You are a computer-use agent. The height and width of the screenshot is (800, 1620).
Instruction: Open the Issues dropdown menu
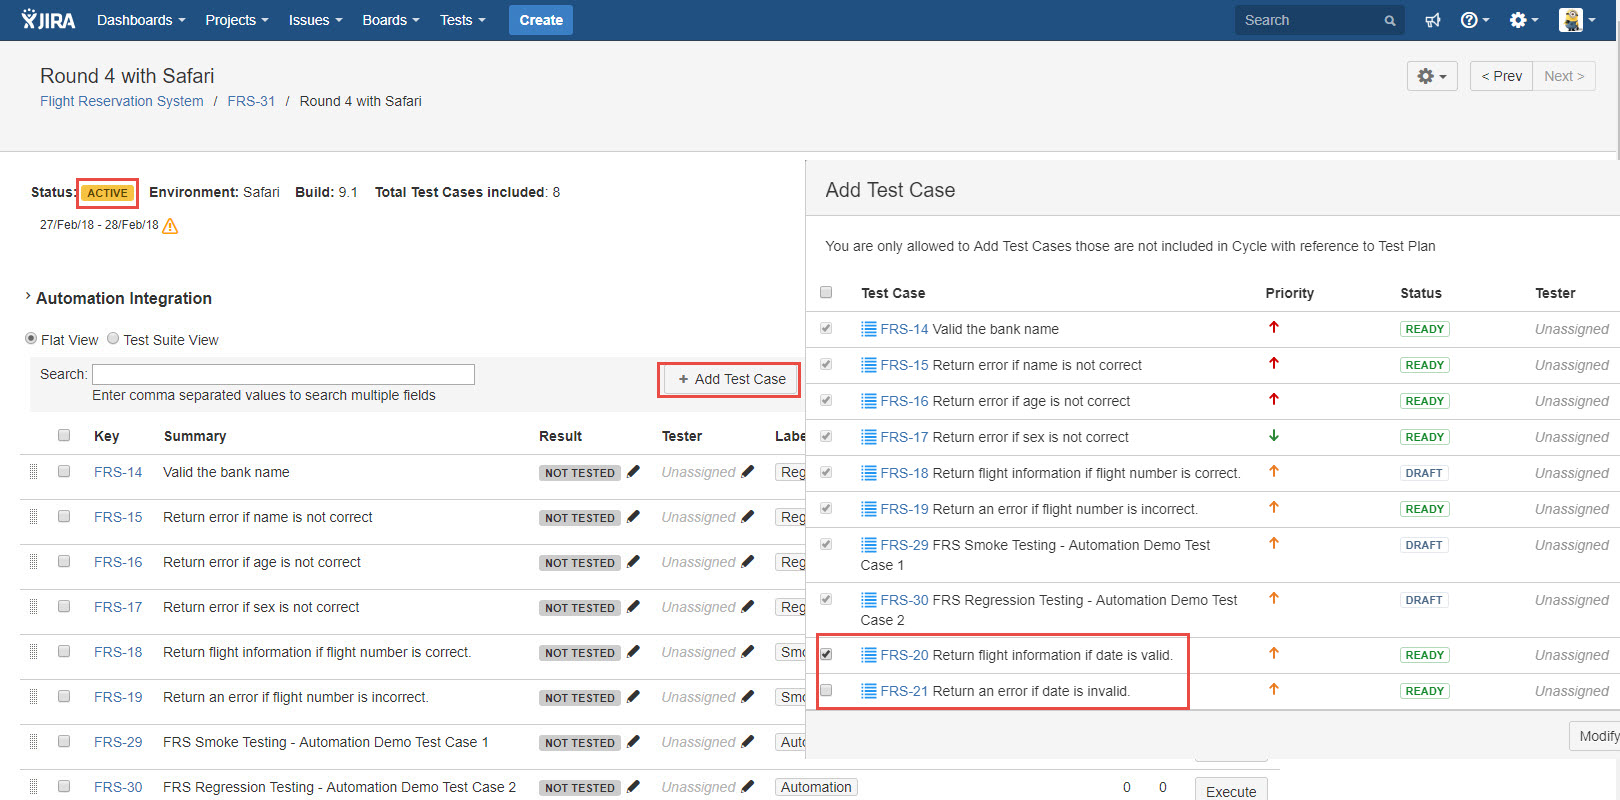[x=315, y=20]
